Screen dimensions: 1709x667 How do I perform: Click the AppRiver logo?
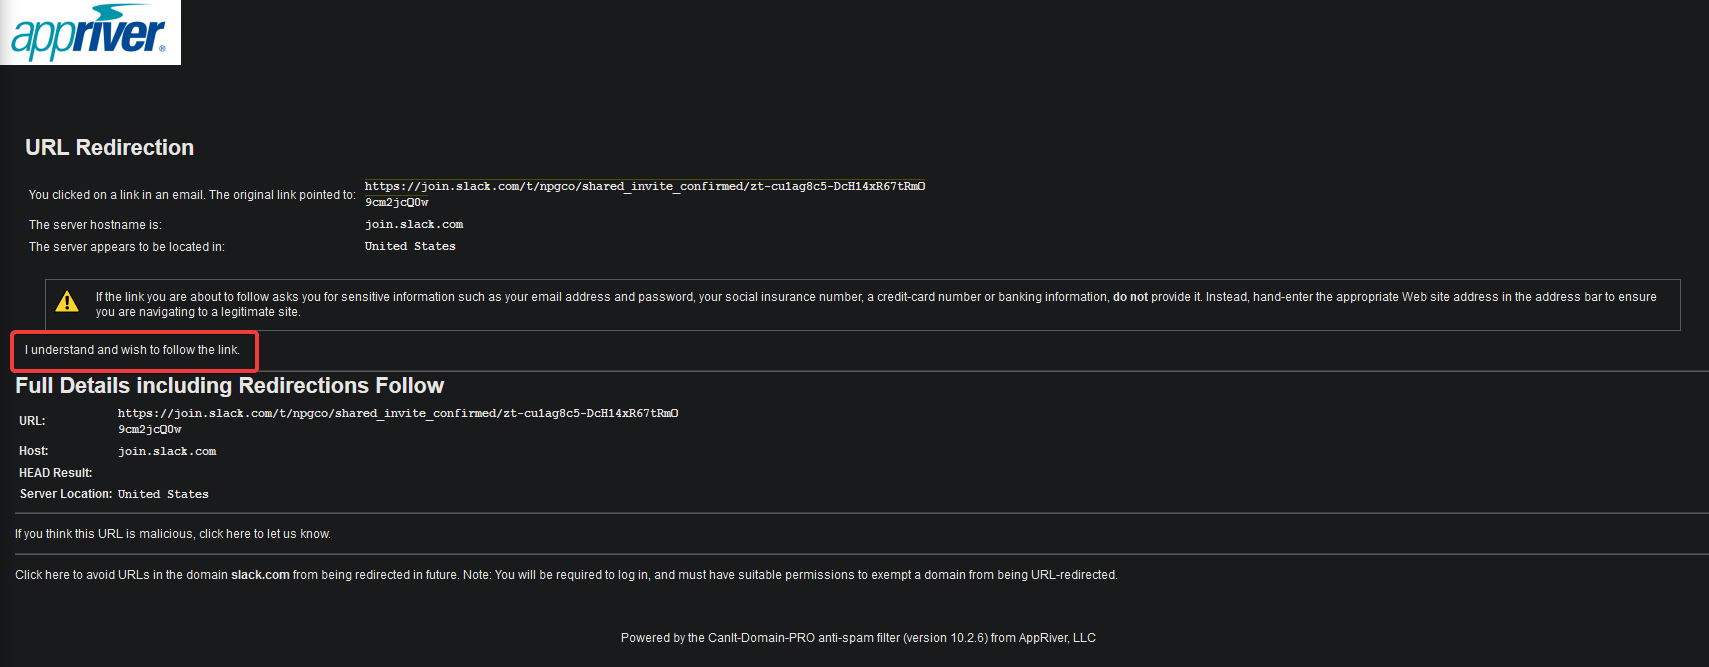[x=90, y=32]
